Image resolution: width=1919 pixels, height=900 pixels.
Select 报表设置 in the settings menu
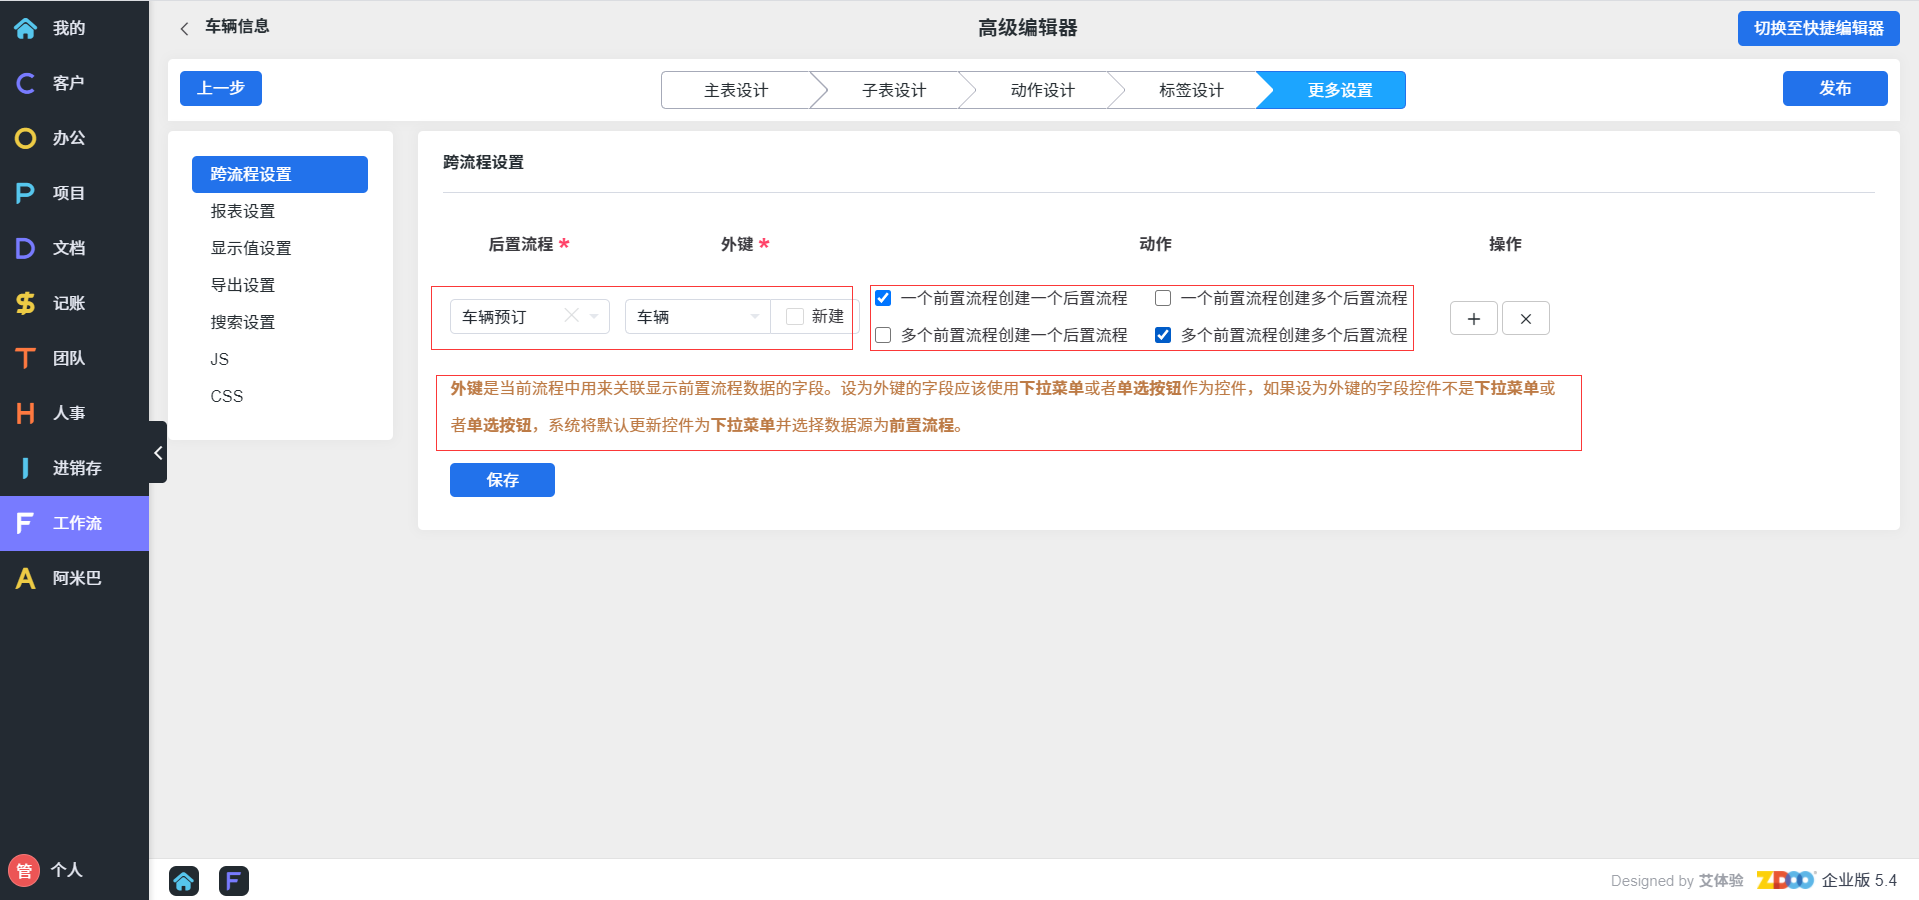(x=243, y=211)
